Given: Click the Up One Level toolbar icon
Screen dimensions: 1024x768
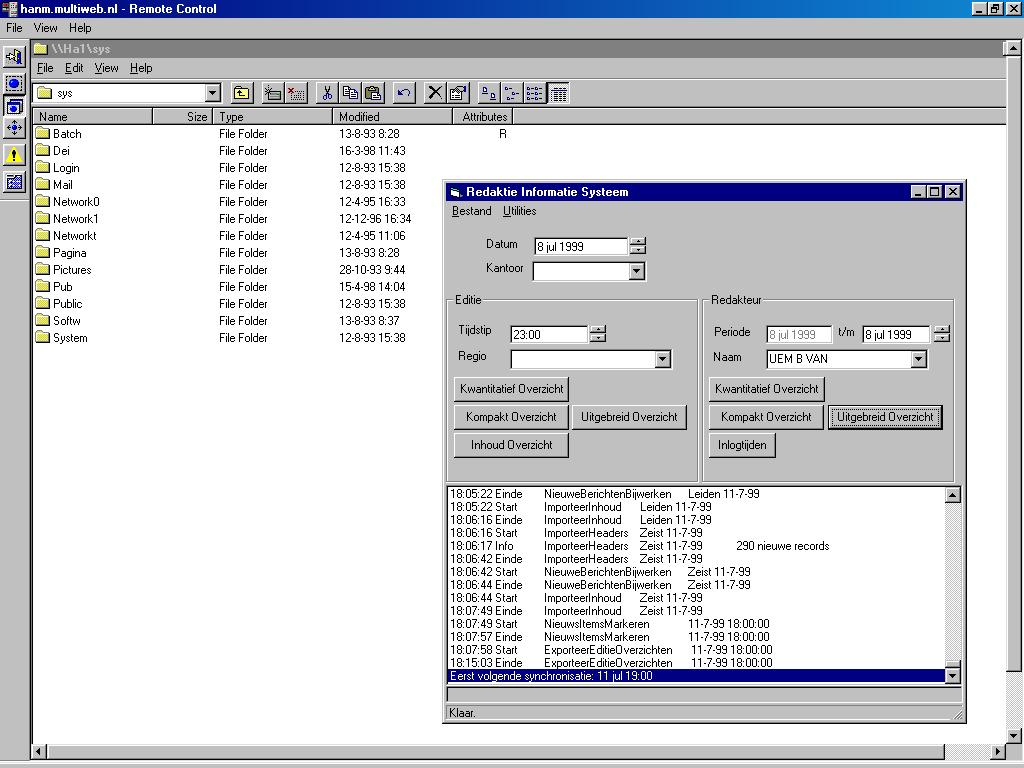Looking at the screenshot, I should [x=242, y=93].
